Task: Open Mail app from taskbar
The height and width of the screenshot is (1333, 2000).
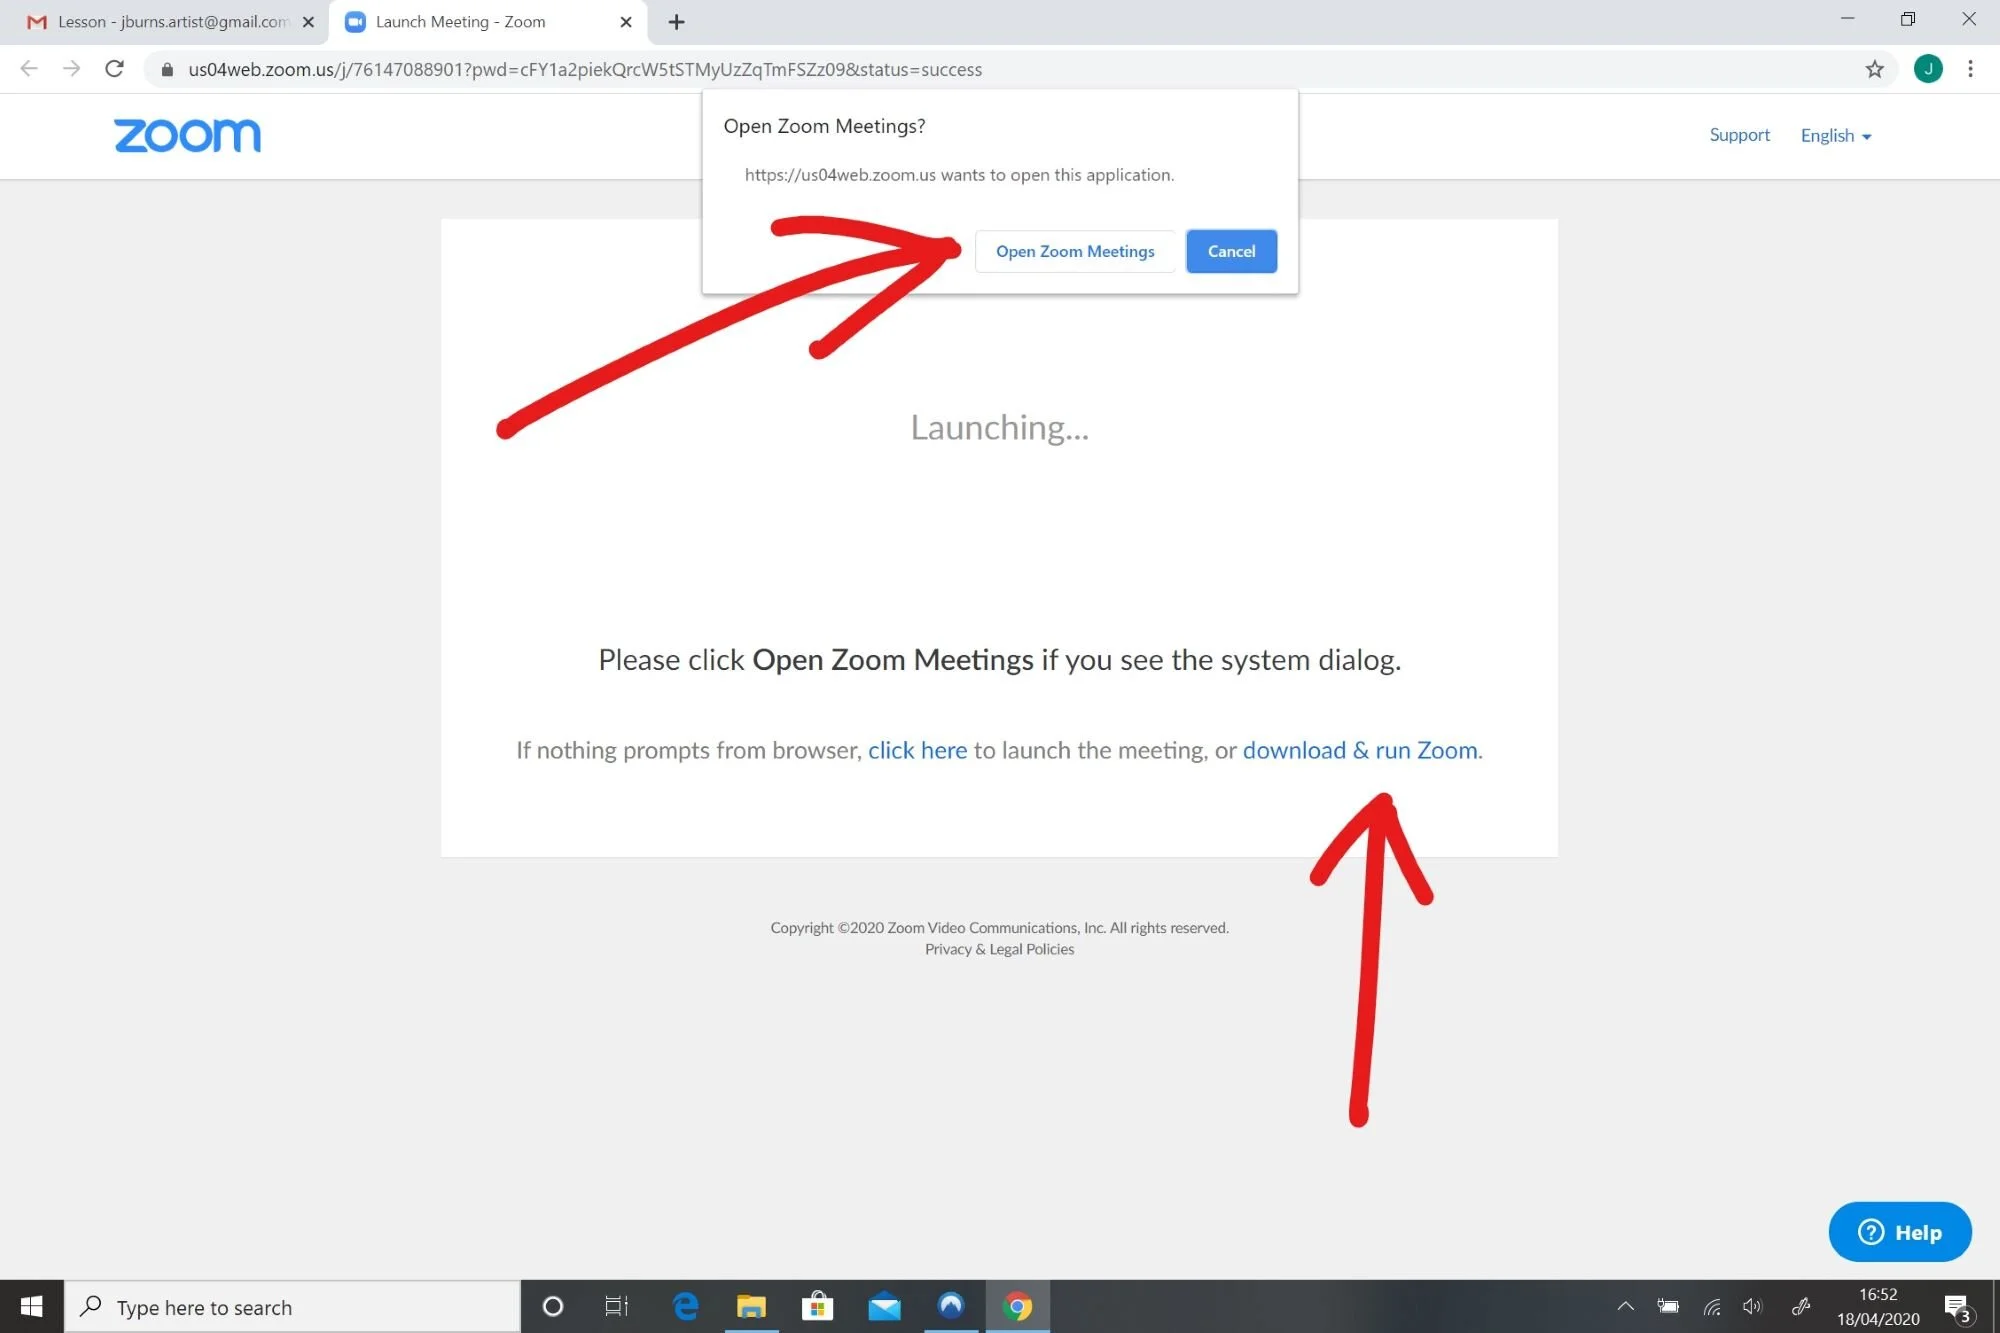Action: pyautogui.click(x=884, y=1306)
